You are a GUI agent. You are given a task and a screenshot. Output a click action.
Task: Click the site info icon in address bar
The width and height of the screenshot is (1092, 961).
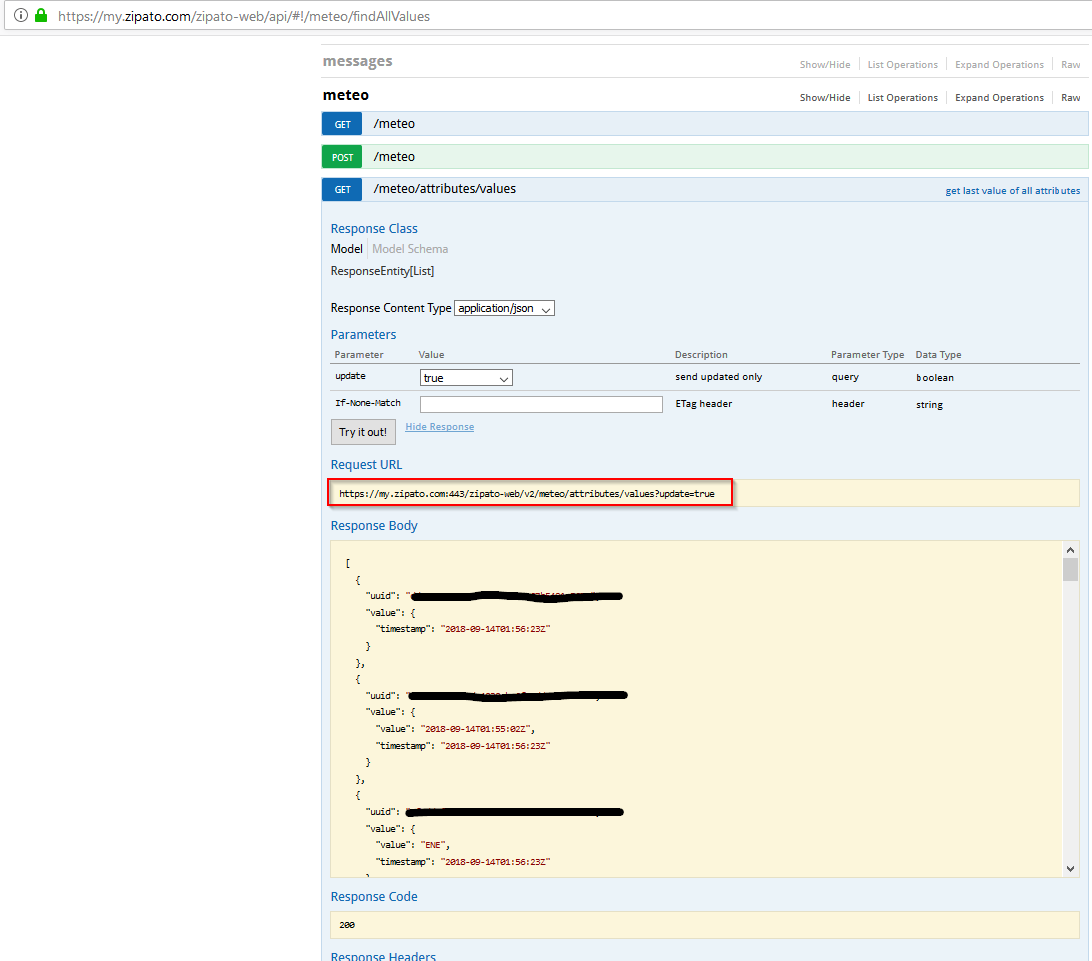[20, 16]
